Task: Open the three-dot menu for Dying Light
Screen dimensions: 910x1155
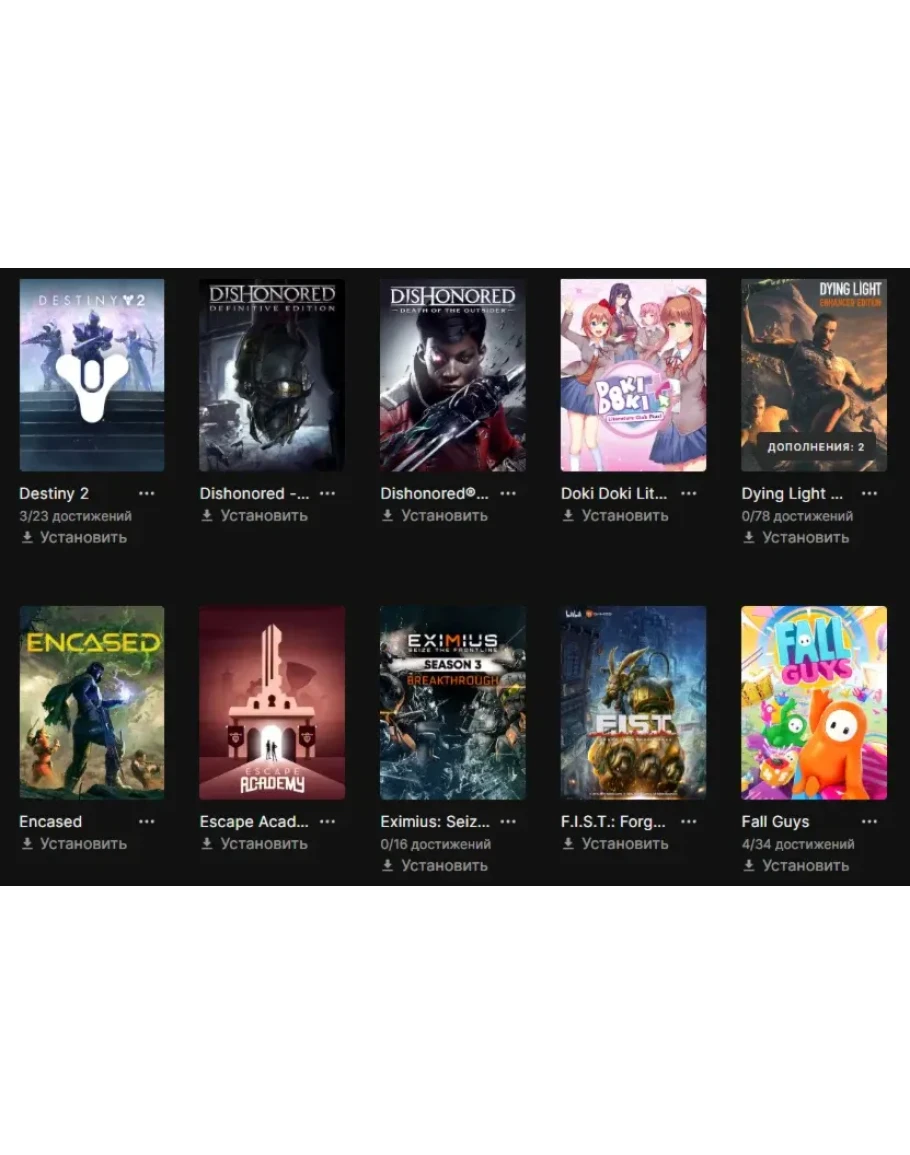Action: pos(869,494)
